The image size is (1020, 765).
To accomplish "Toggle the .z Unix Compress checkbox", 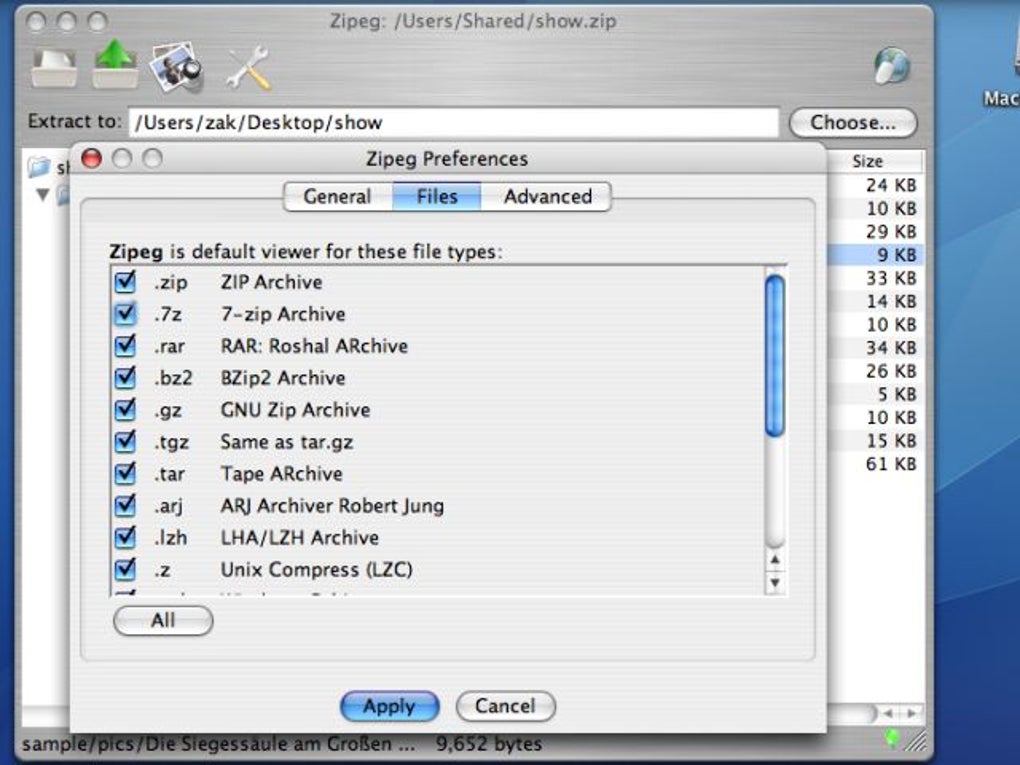I will [125, 569].
